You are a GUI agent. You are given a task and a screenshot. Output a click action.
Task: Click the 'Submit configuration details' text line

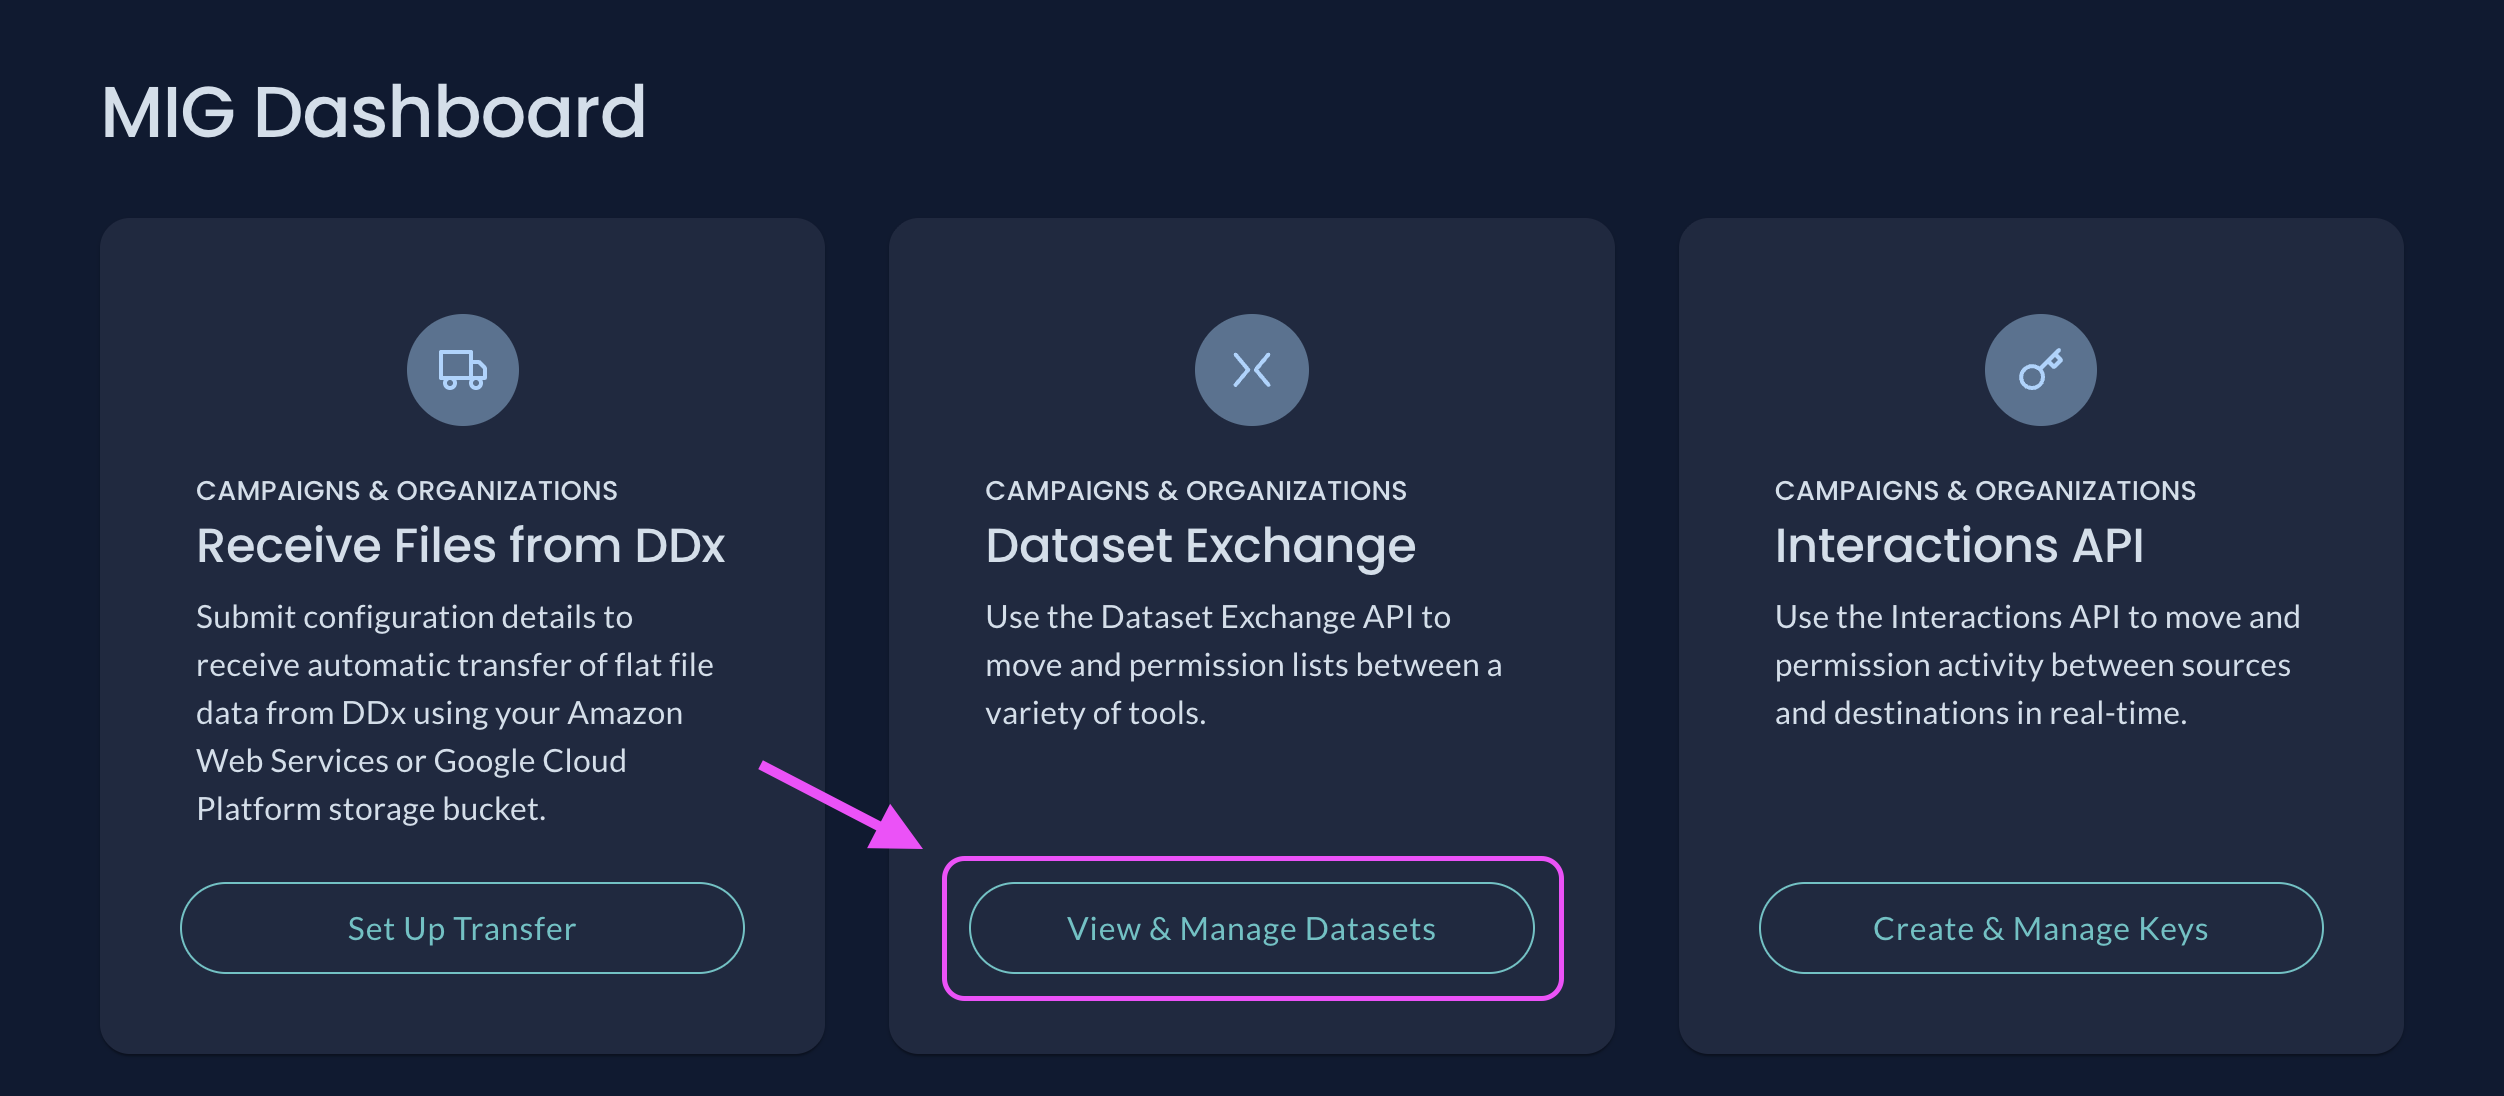414,617
